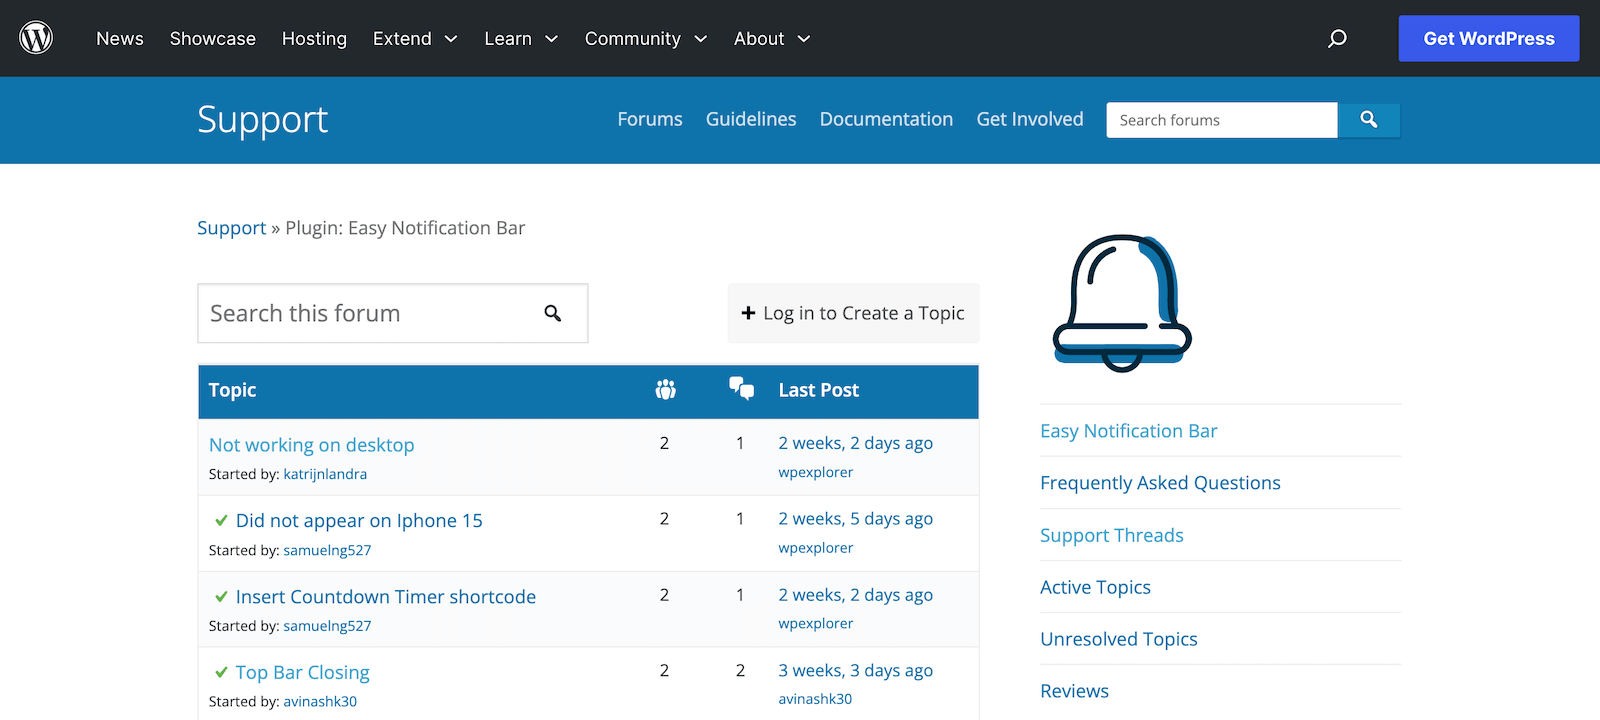Screen dimensions: 1600x720
Task: Open 3 weeks, 3 days ago last post
Action: (856, 671)
